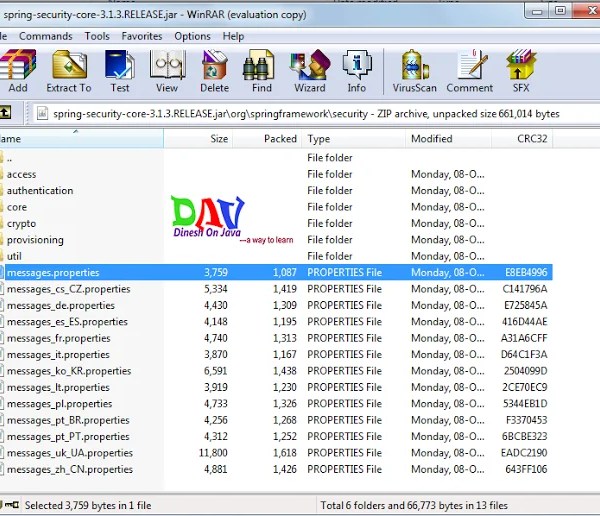Click the View file toolbar icon
Image resolution: width=600 pixels, height=516 pixels.
167,71
